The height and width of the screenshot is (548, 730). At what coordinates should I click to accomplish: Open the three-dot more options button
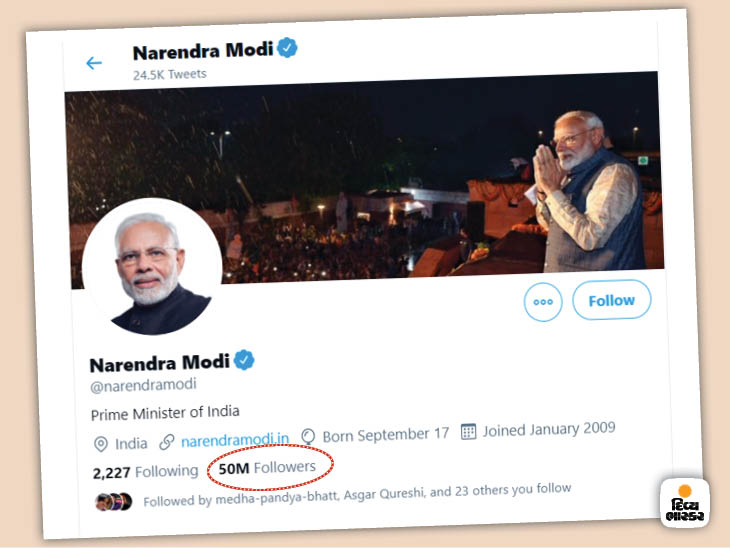[x=543, y=302]
